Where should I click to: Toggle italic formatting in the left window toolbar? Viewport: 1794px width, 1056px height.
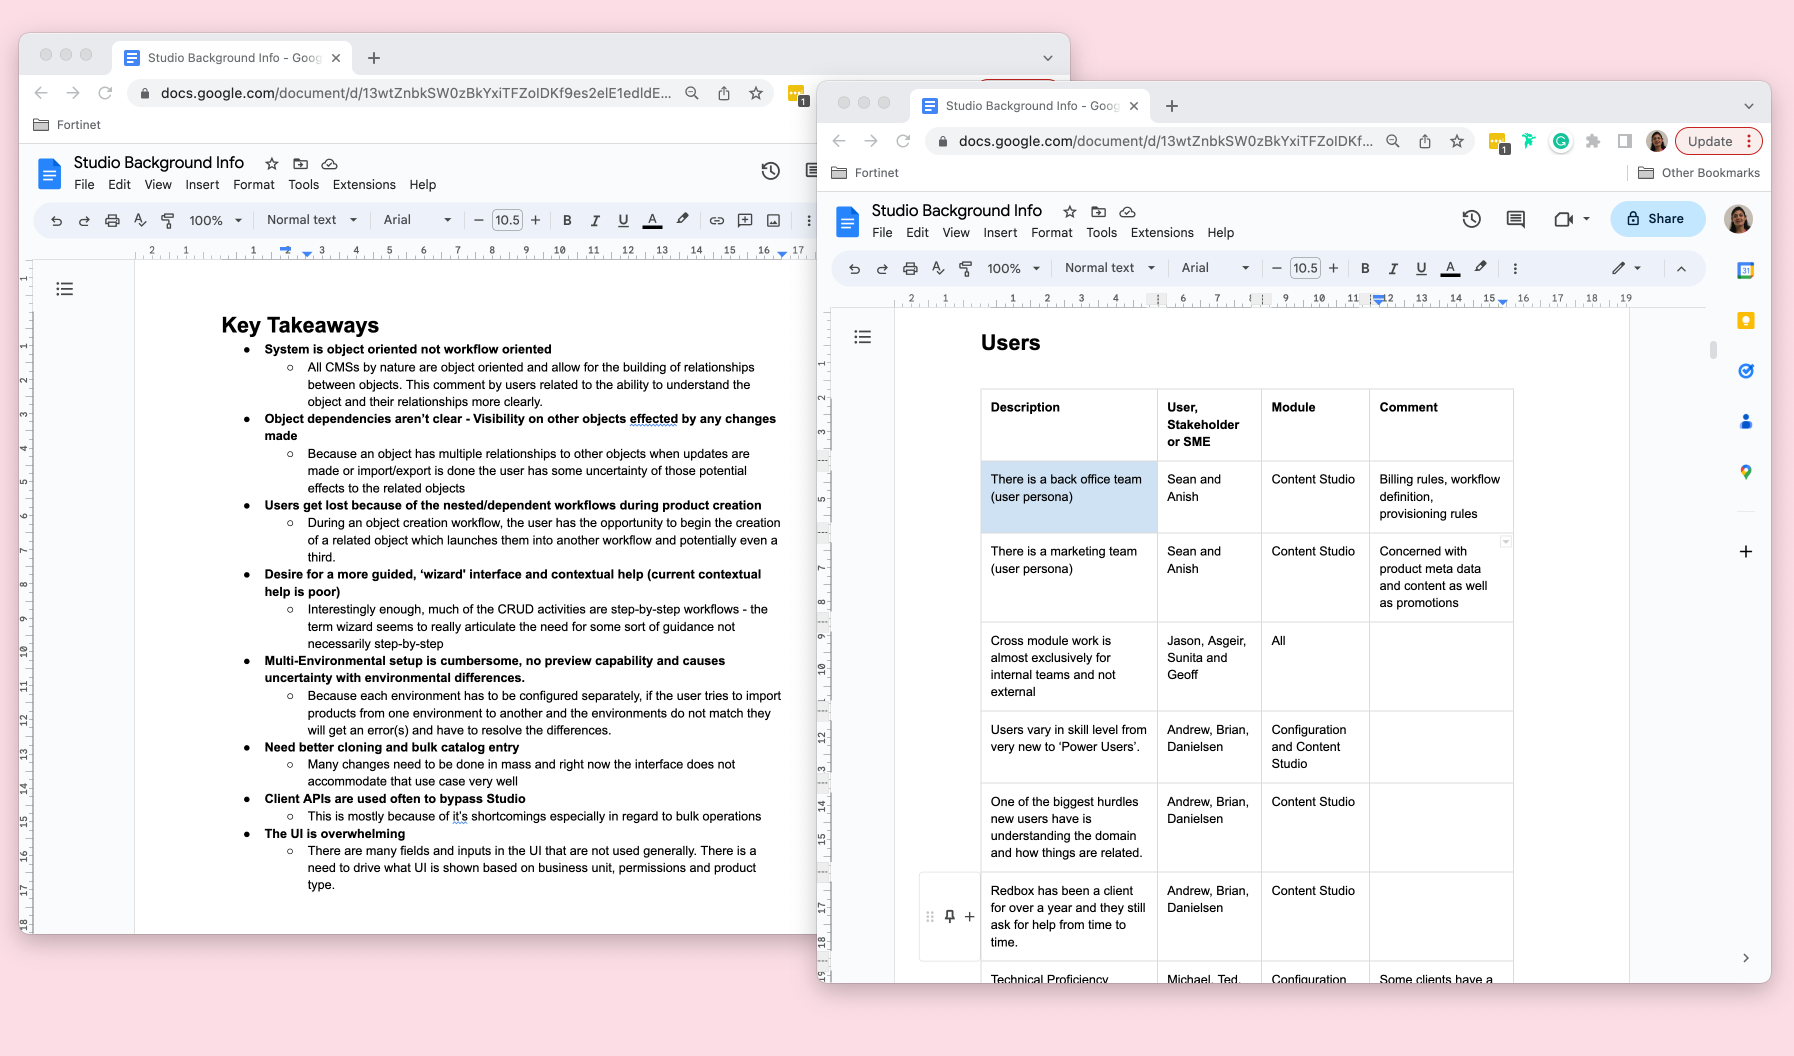(x=595, y=220)
